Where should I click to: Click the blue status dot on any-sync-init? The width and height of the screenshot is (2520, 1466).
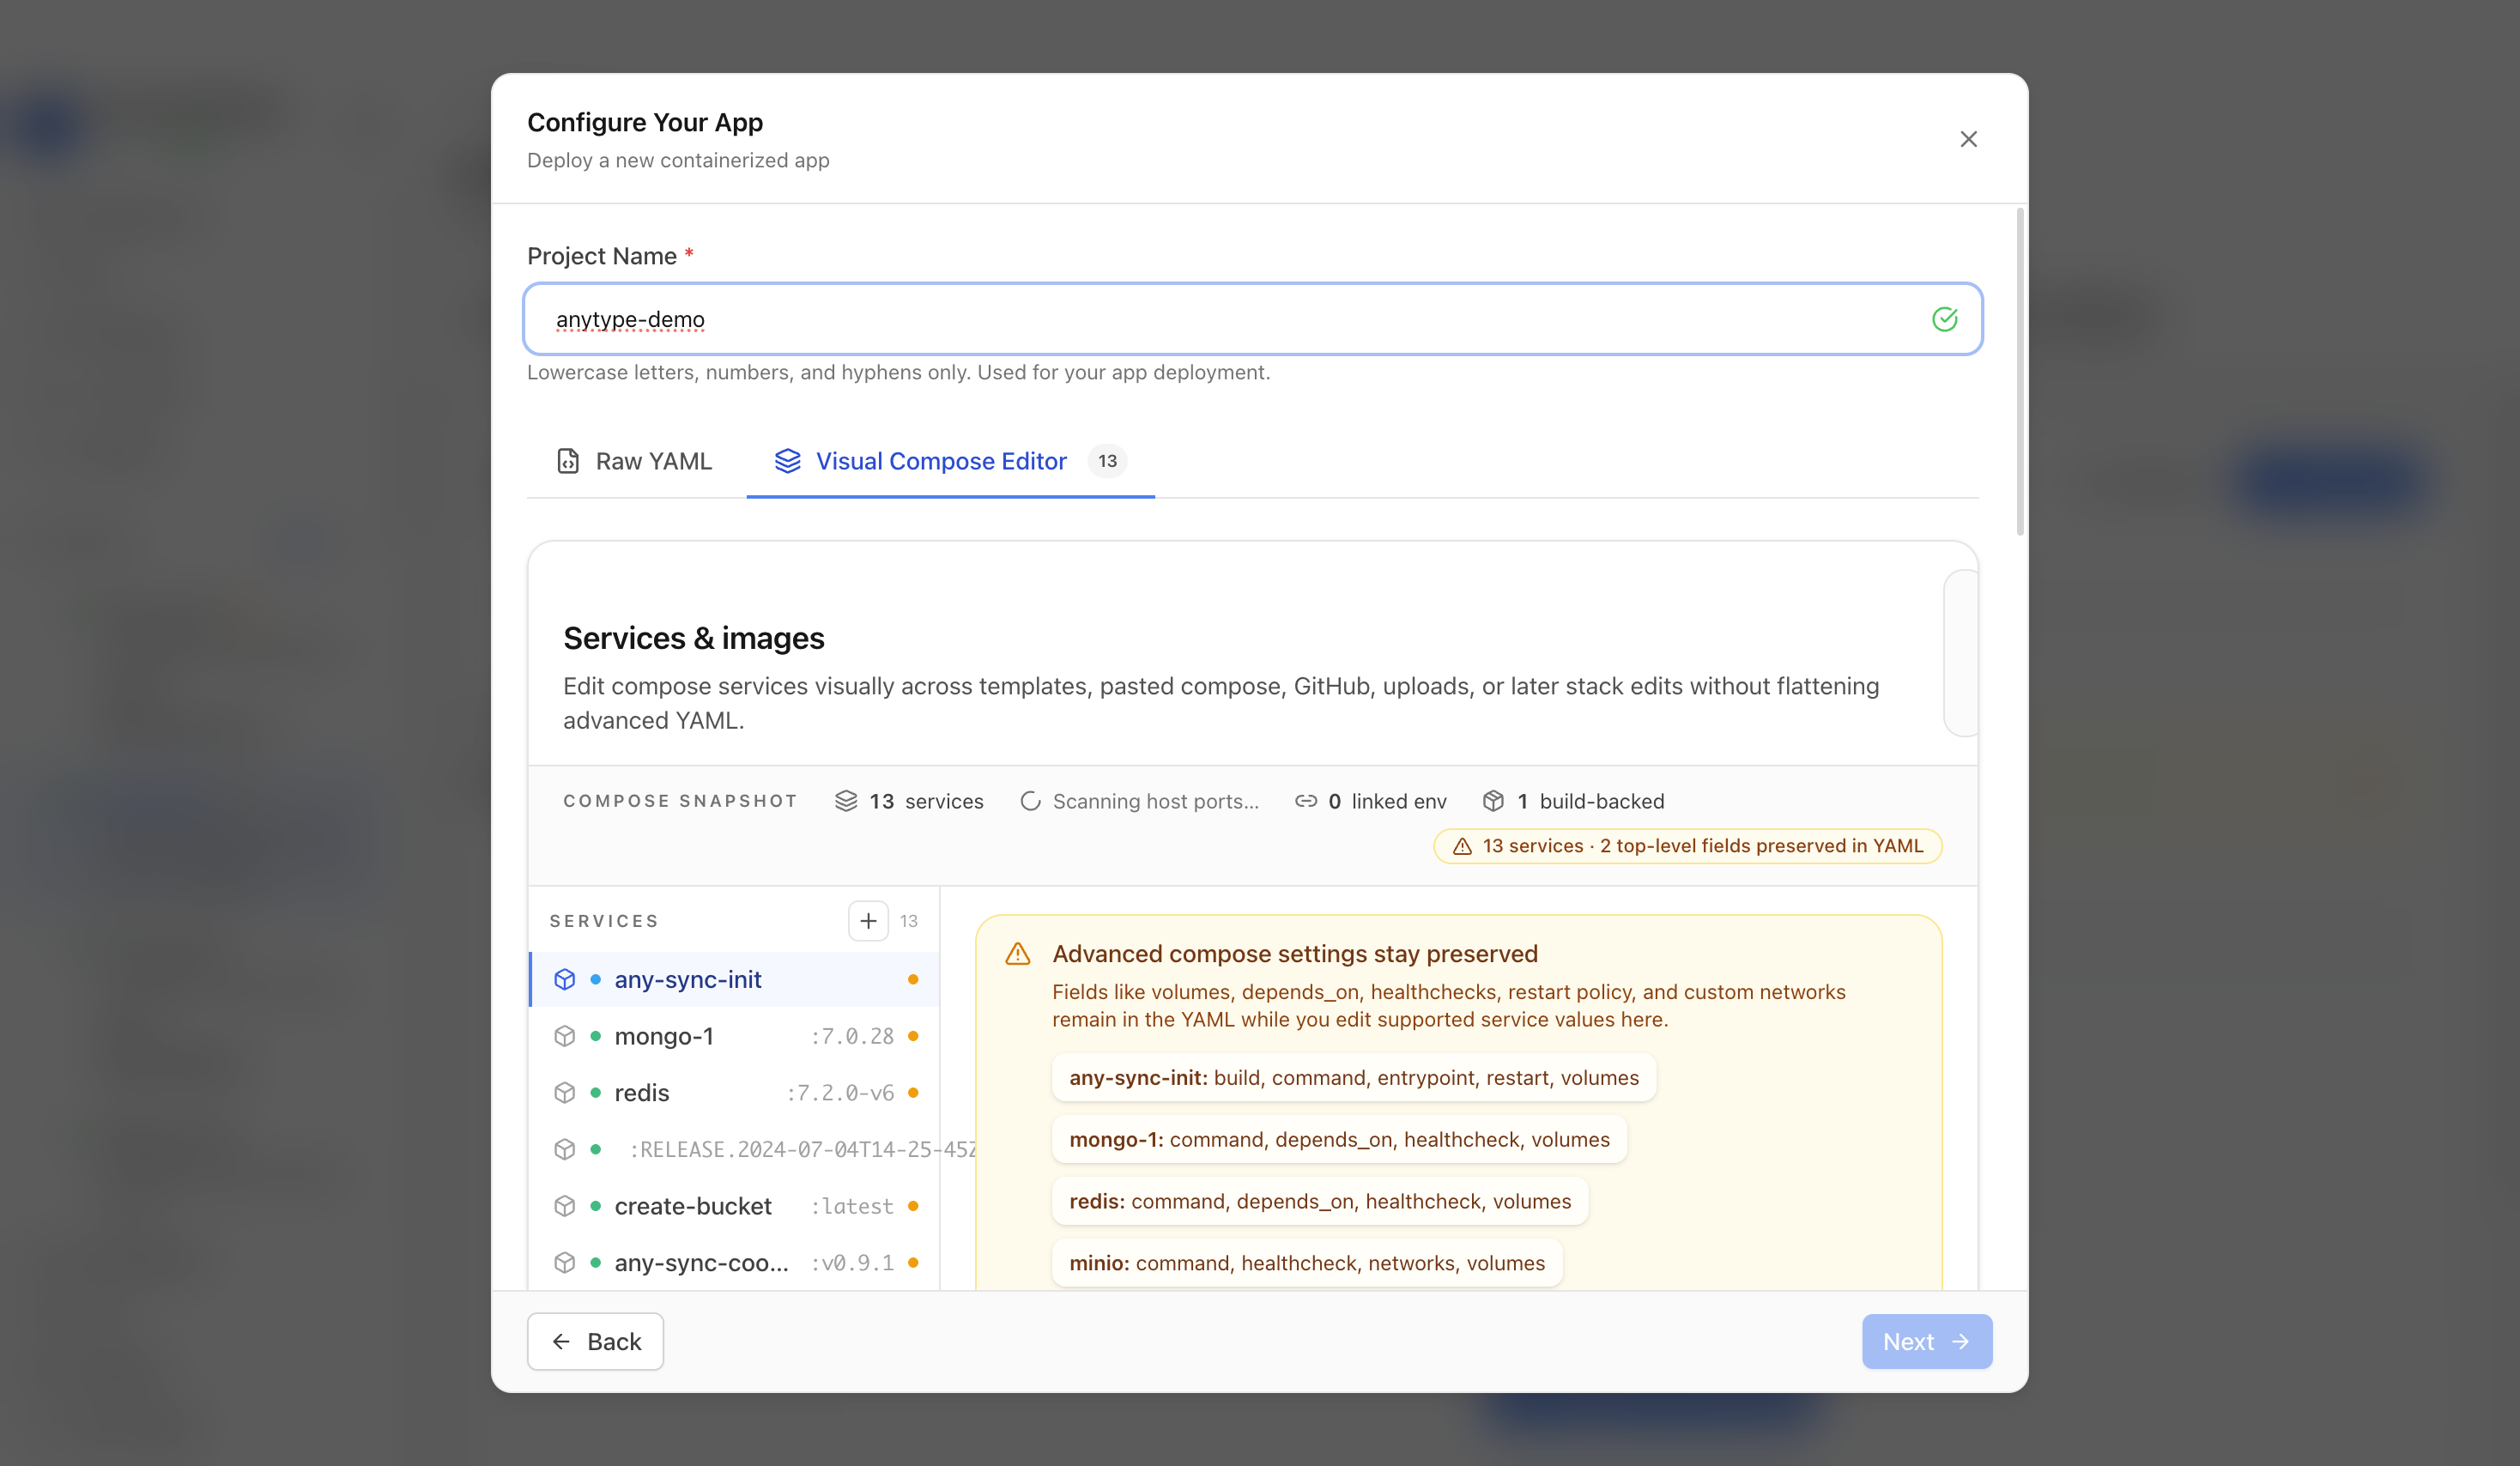coord(595,979)
